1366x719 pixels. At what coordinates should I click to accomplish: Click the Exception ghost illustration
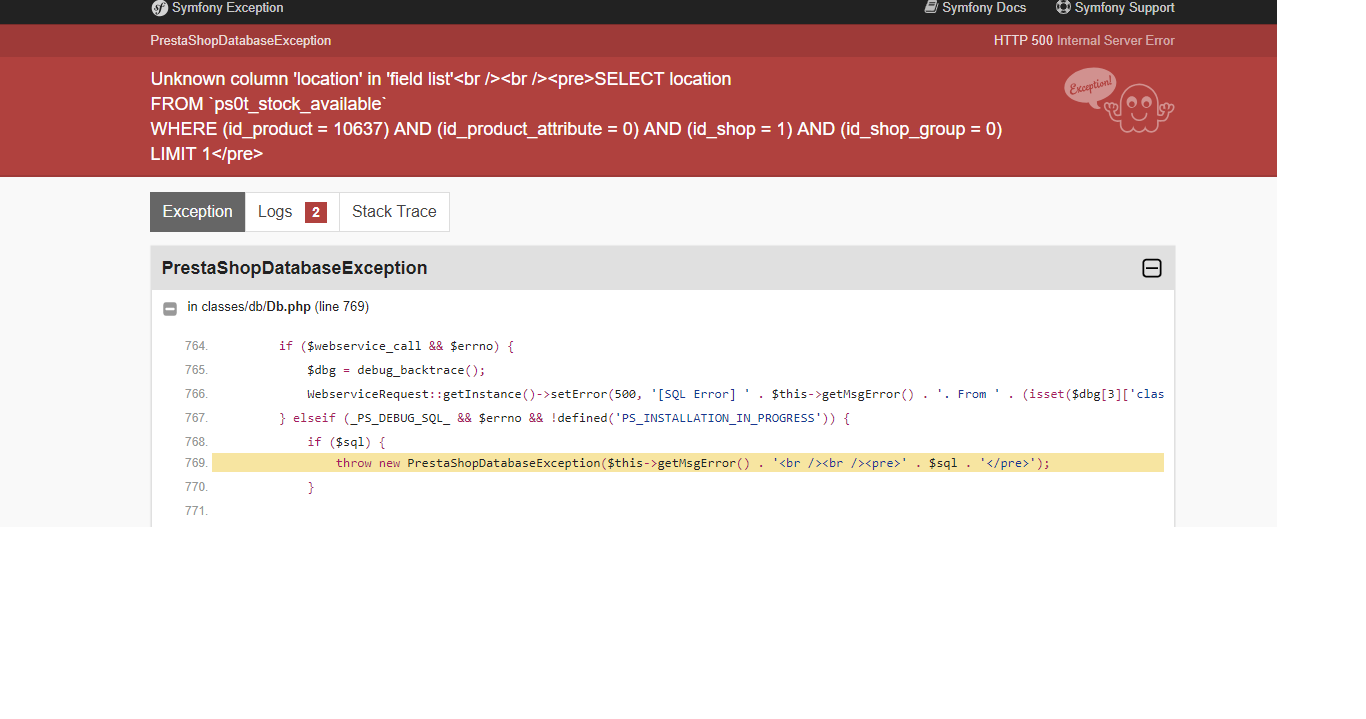coord(1119,100)
